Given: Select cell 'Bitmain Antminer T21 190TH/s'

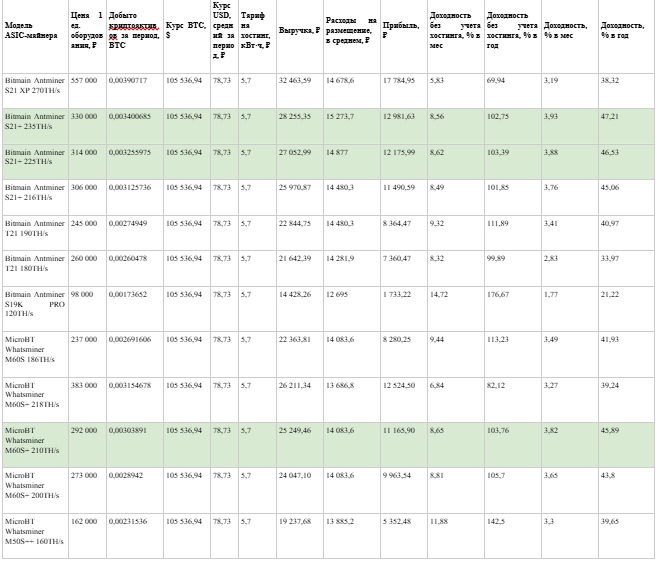Looking at the screenshot, I should 35,234.
